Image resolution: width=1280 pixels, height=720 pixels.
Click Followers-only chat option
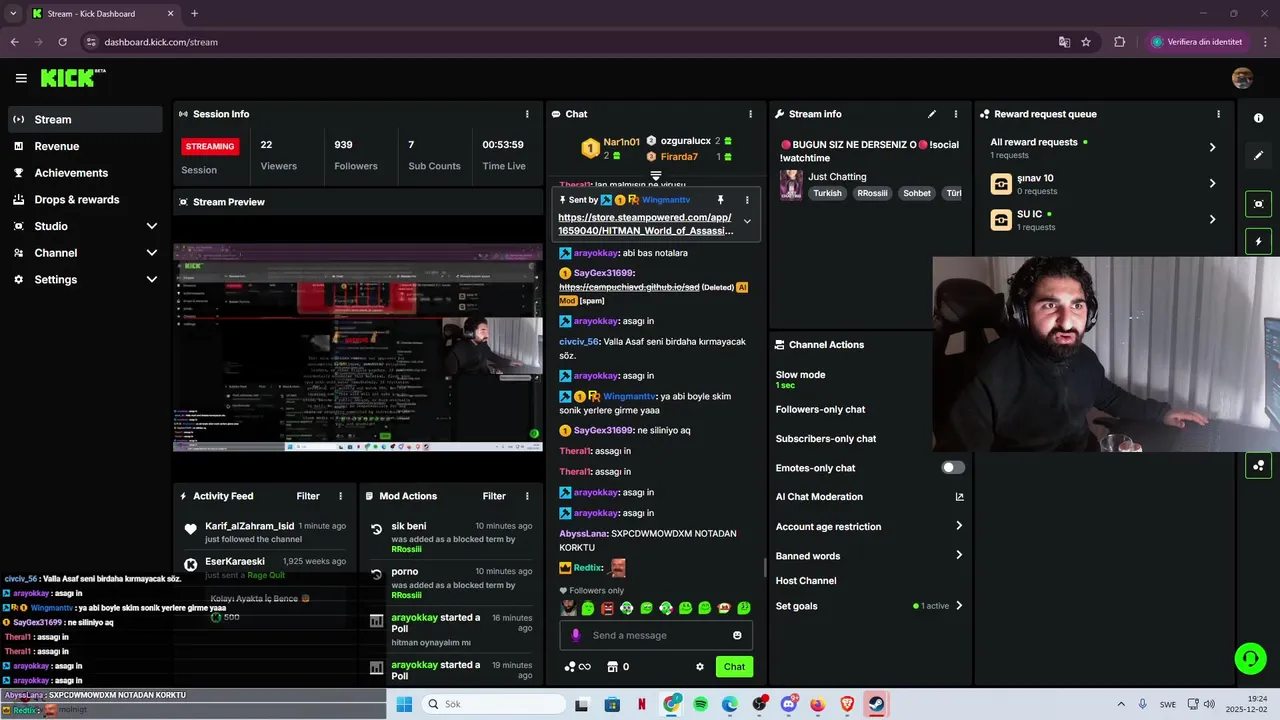coord(820,409)
